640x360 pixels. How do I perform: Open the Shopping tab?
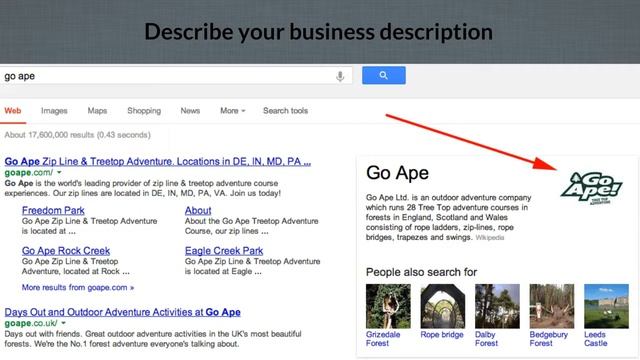[x=144, y=111]
